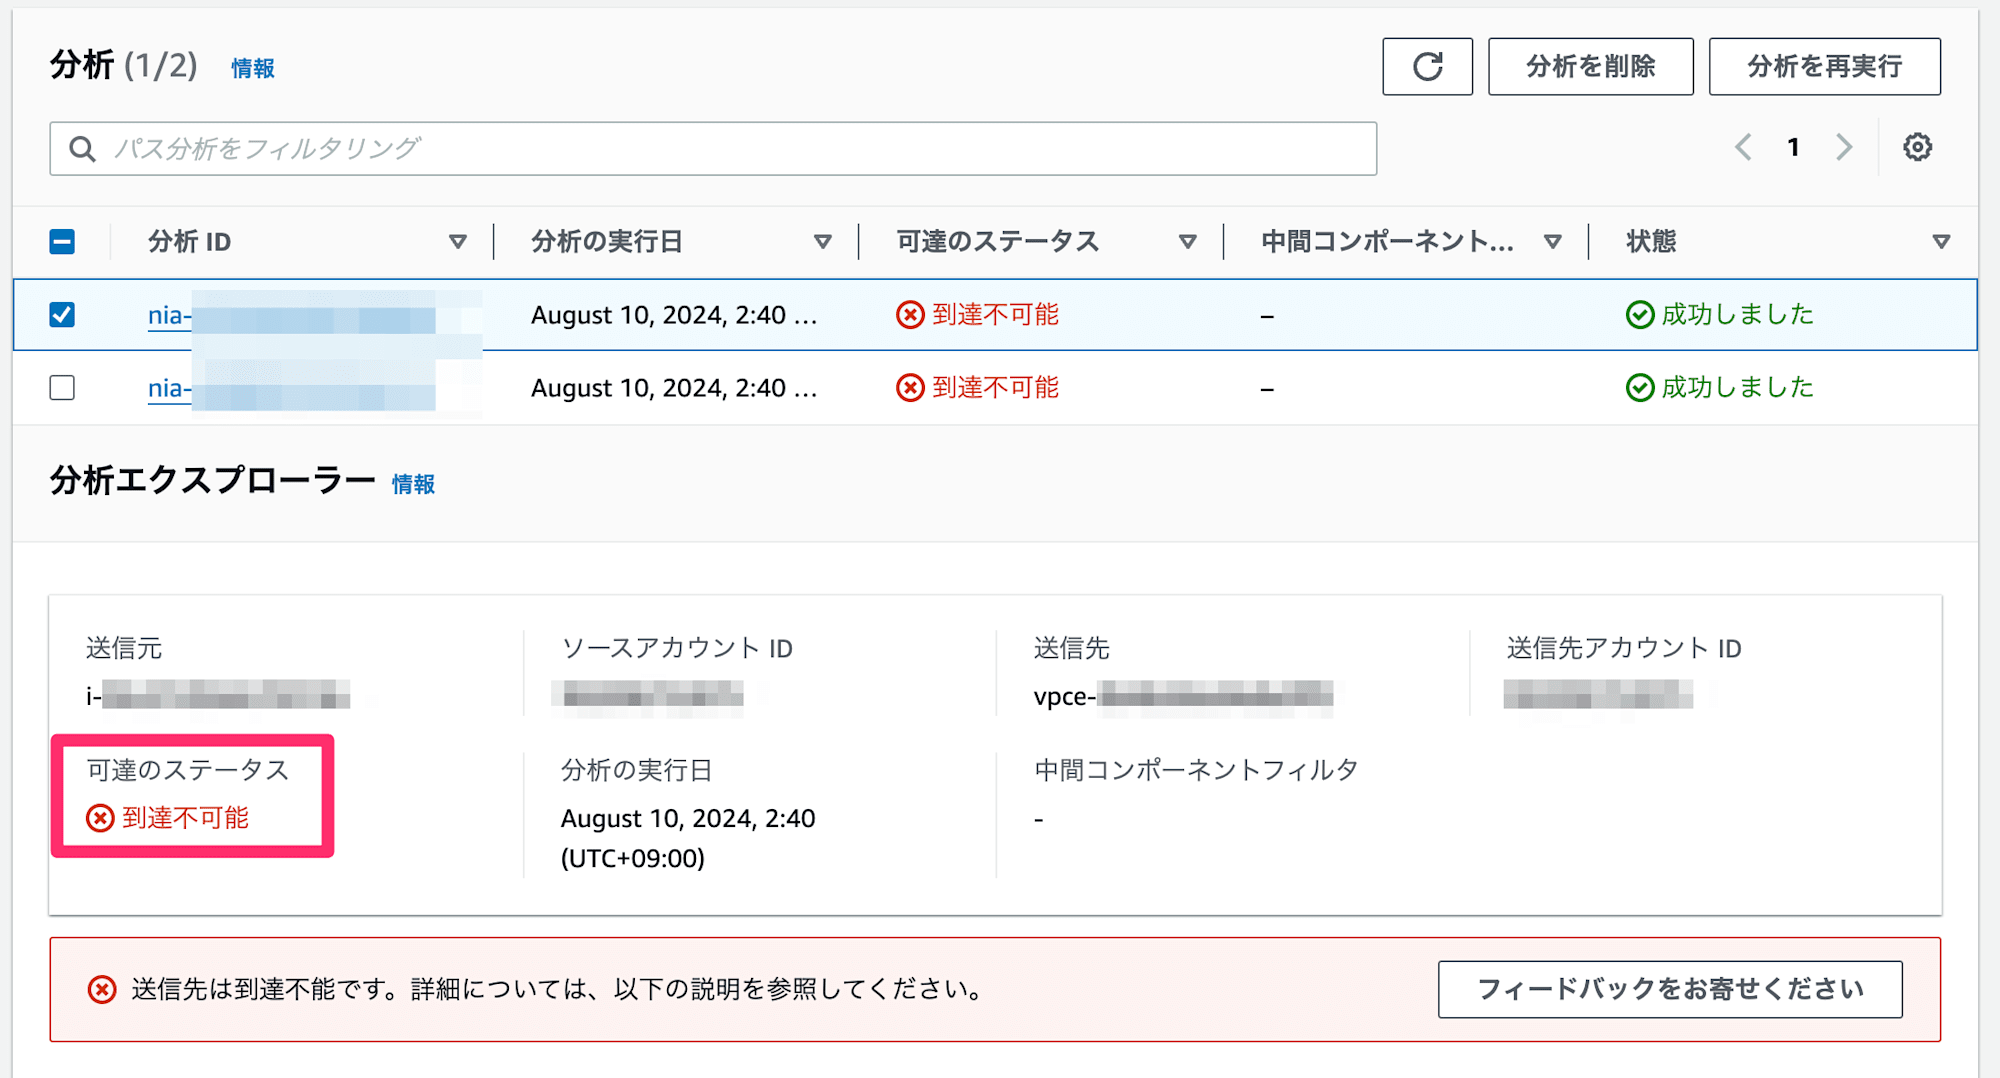Click 分析エクスプローラー heading
Image resolution: width=2000 pixels, height=1078 pixels.
click(213, 481)
